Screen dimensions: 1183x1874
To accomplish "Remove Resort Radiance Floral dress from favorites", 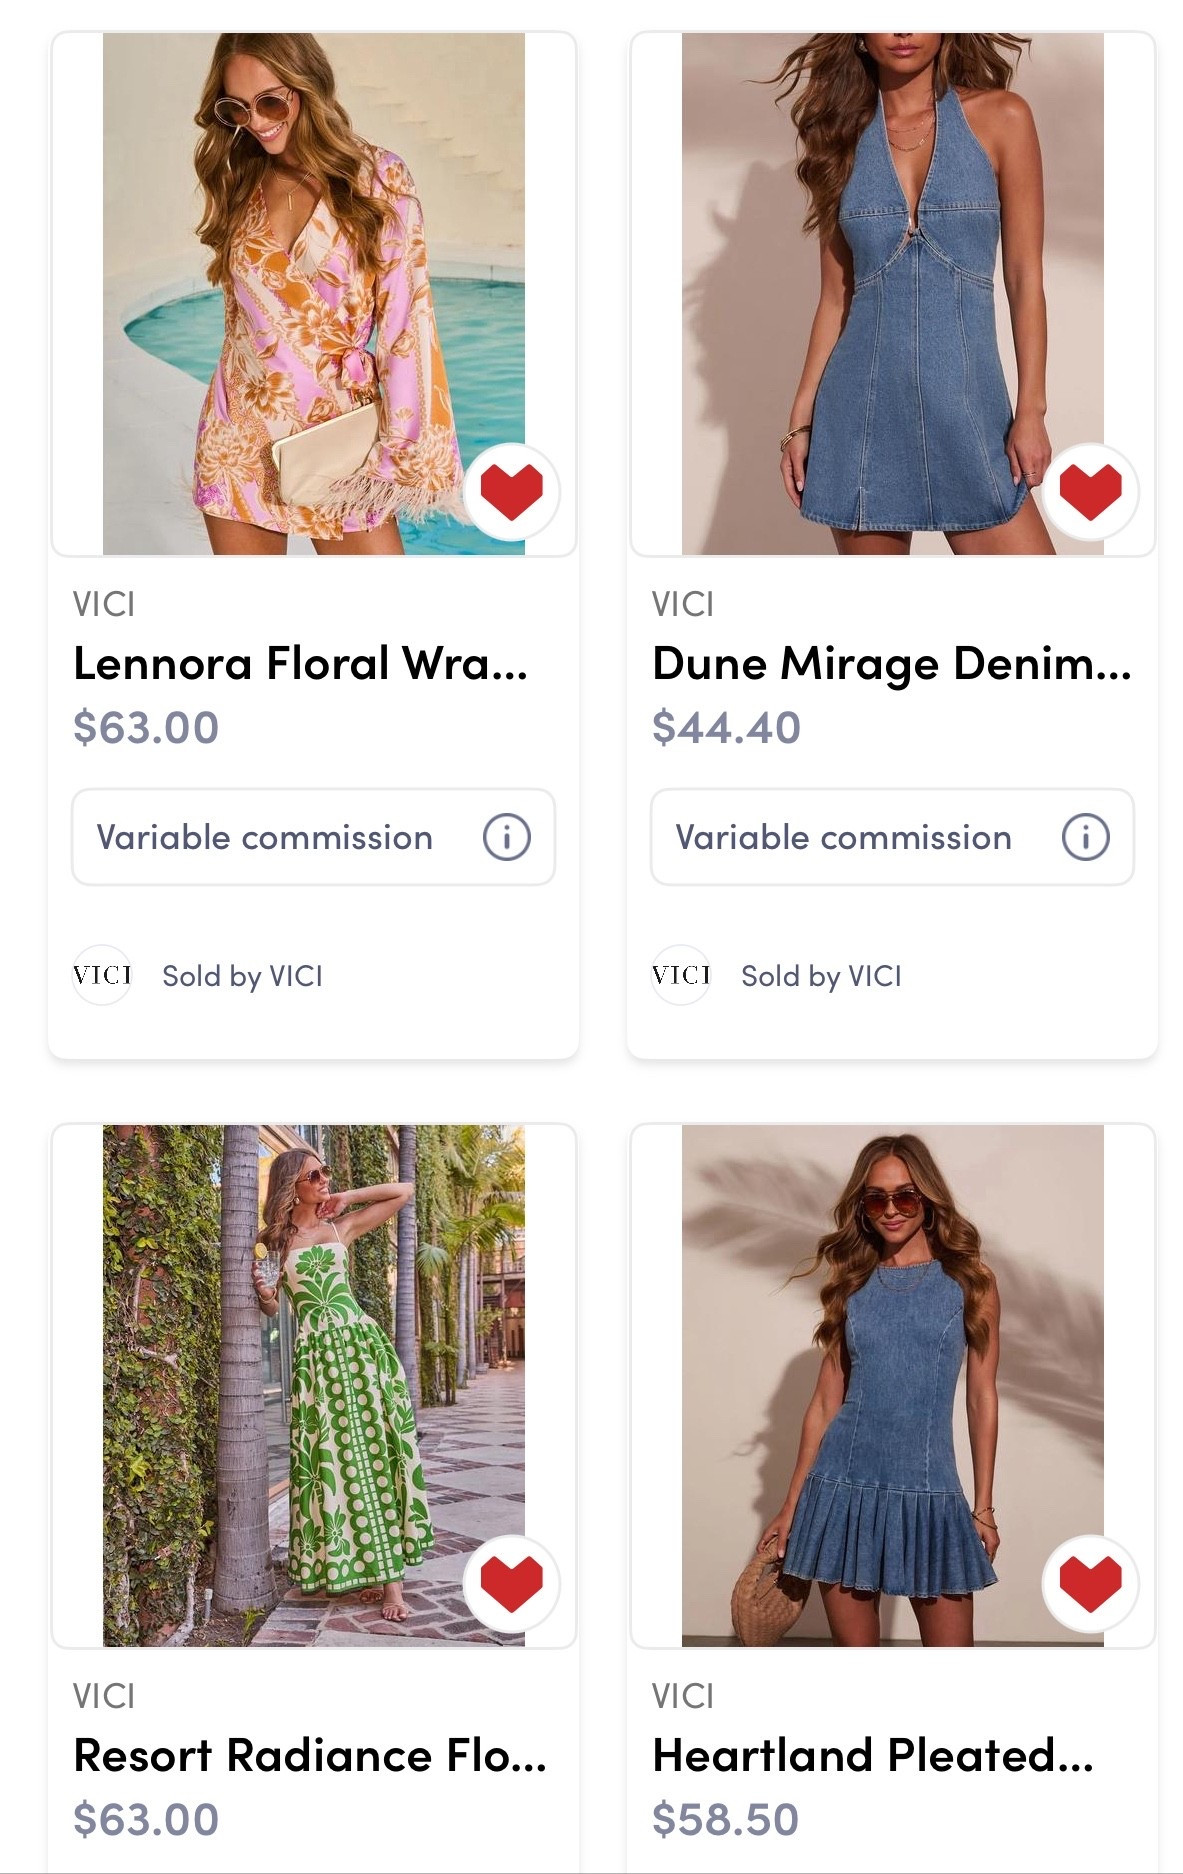I will click(511, 1583).
